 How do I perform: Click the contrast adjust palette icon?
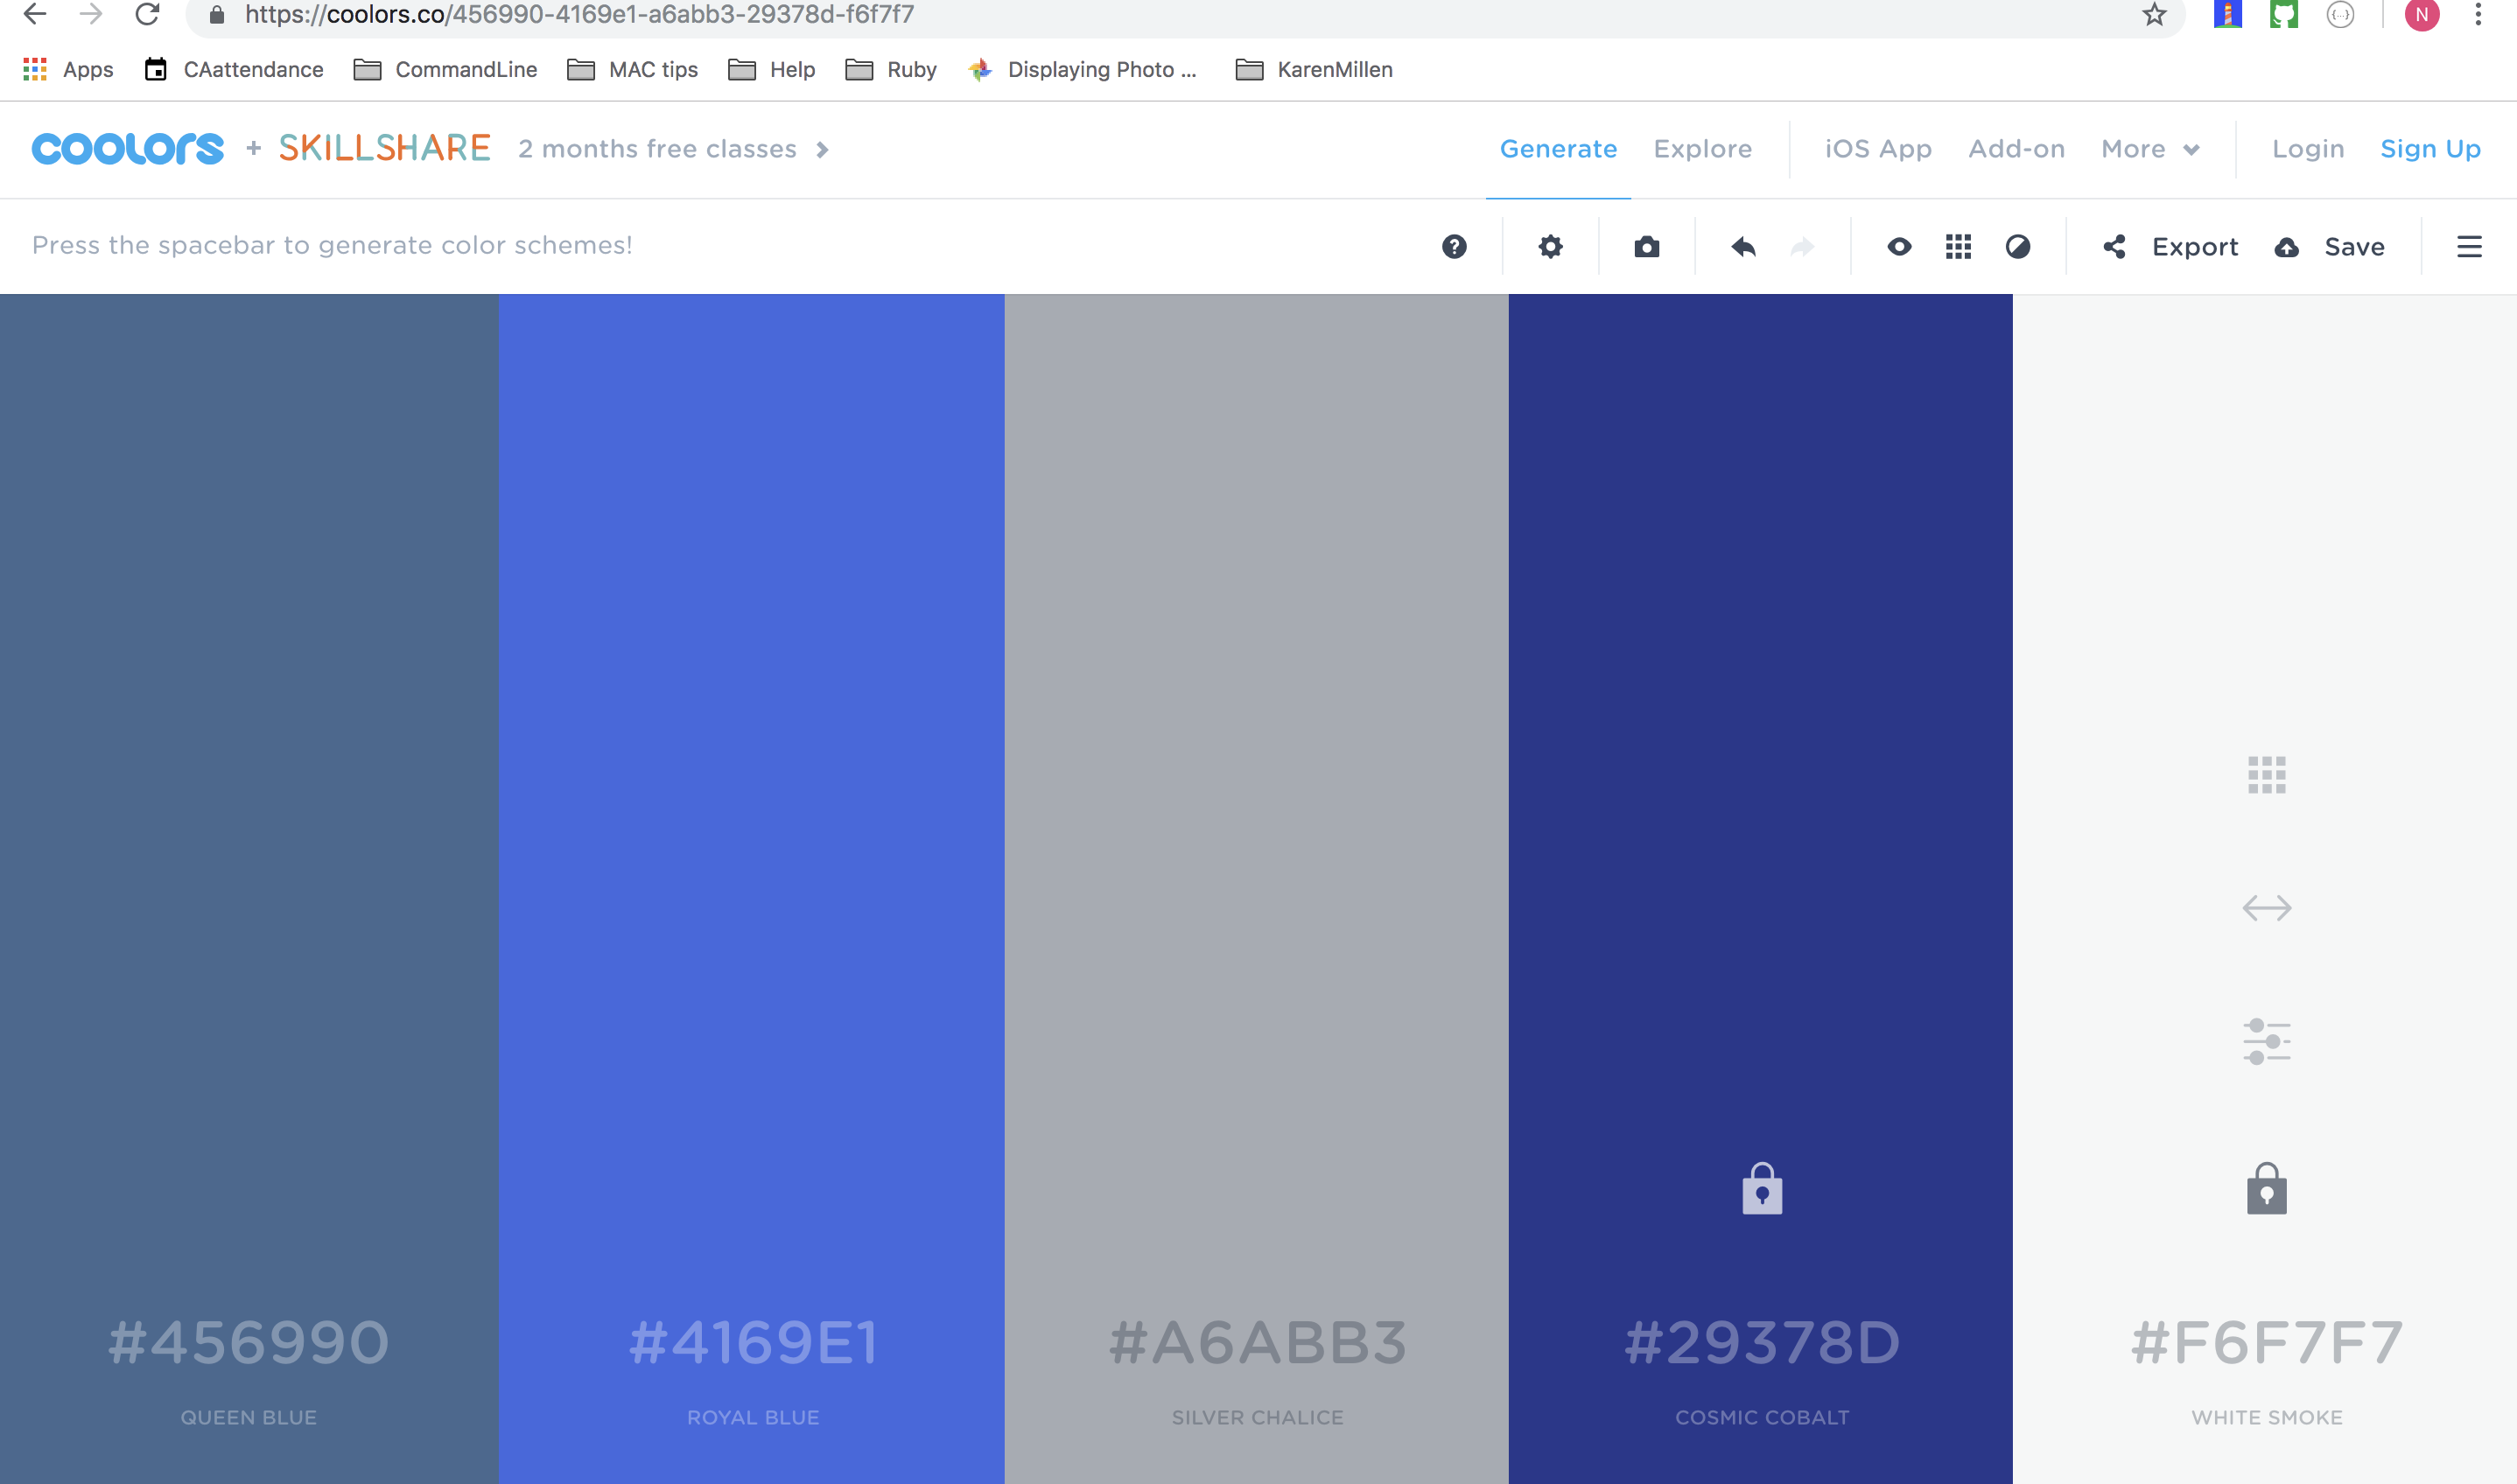[x=2017, y=247]
